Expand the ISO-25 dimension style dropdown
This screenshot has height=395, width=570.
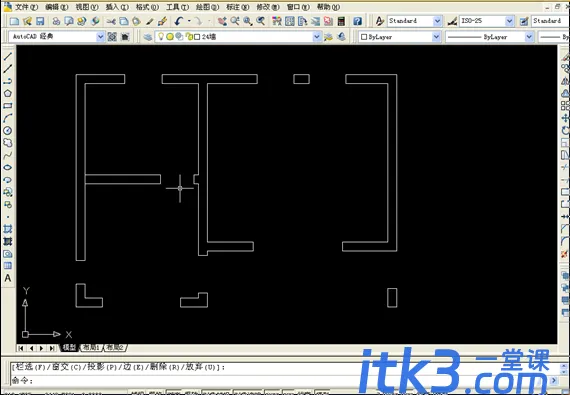[509, 21]
